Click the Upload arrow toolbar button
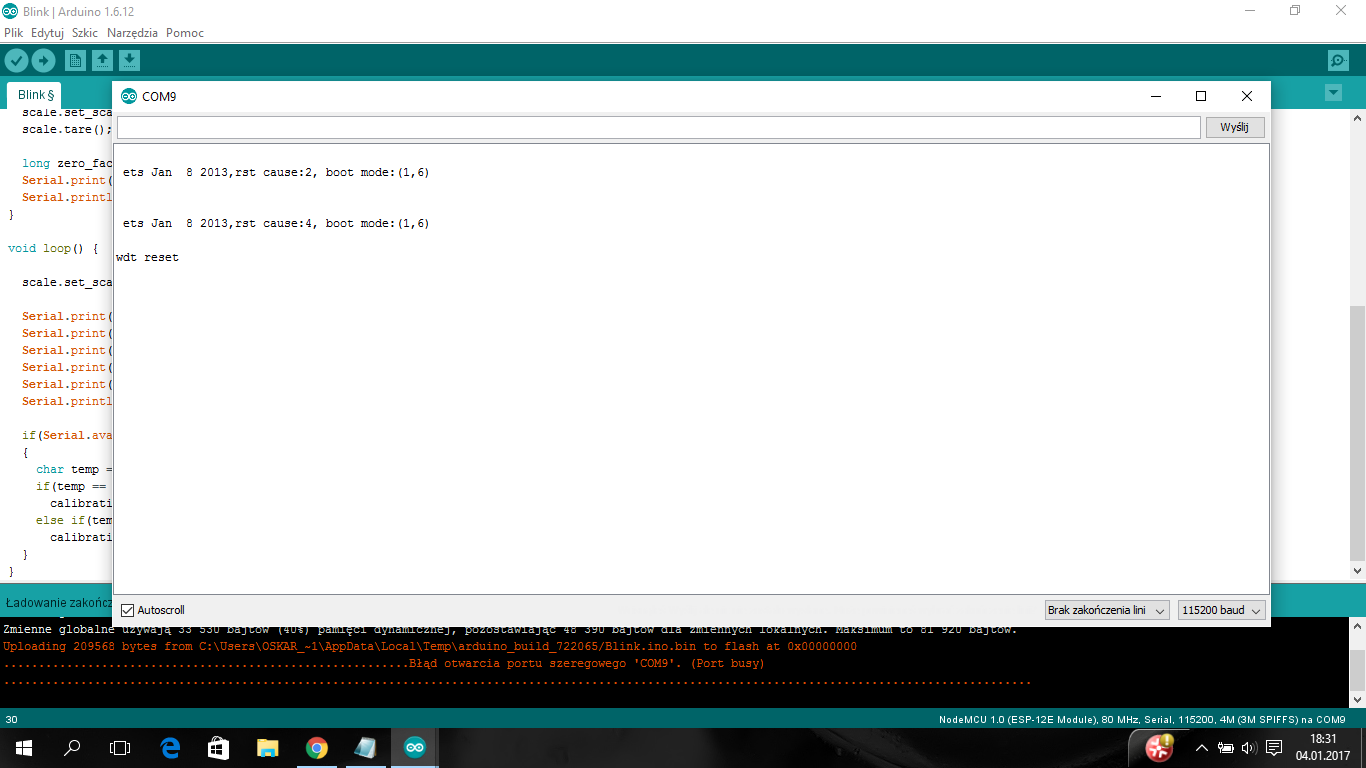 click(x=43, y=61)
